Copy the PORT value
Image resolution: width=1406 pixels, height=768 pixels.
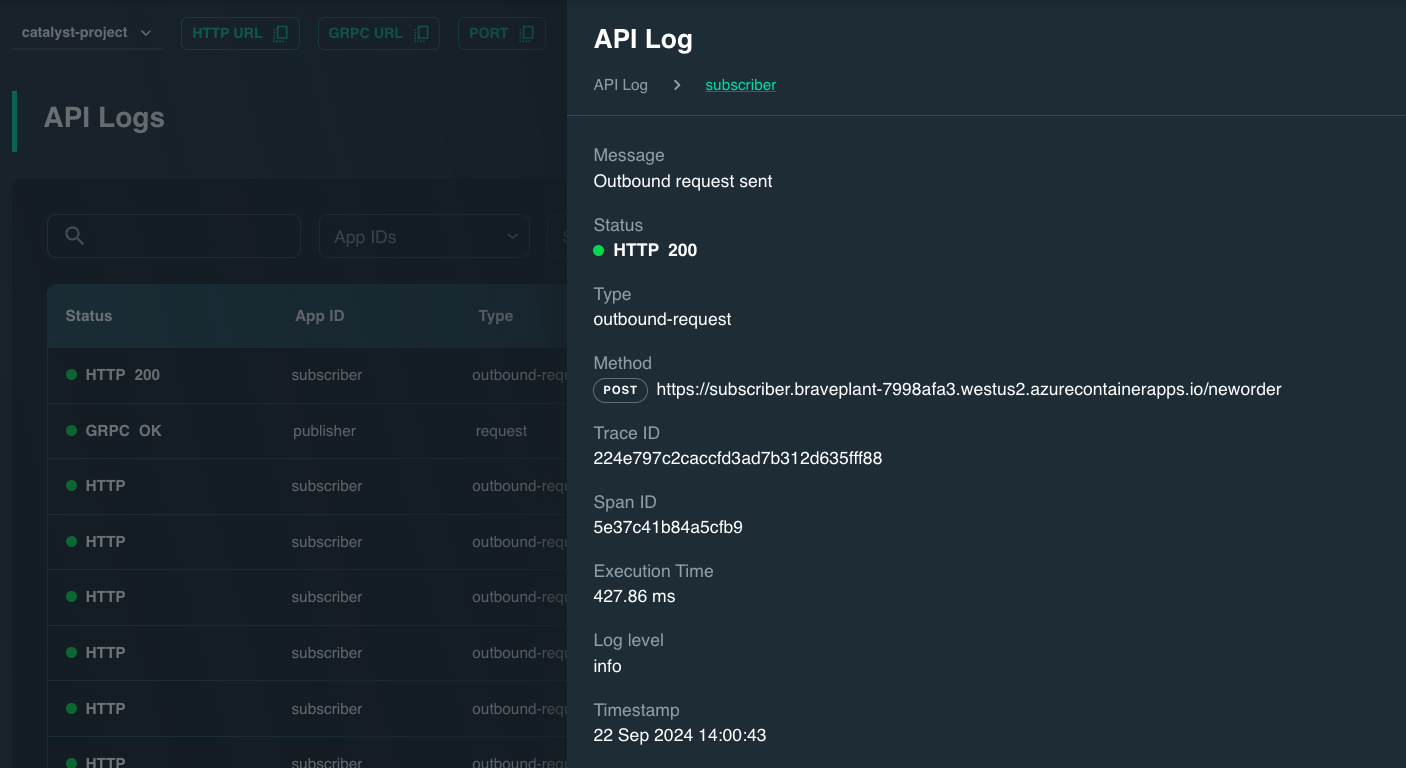click(502, 33)
